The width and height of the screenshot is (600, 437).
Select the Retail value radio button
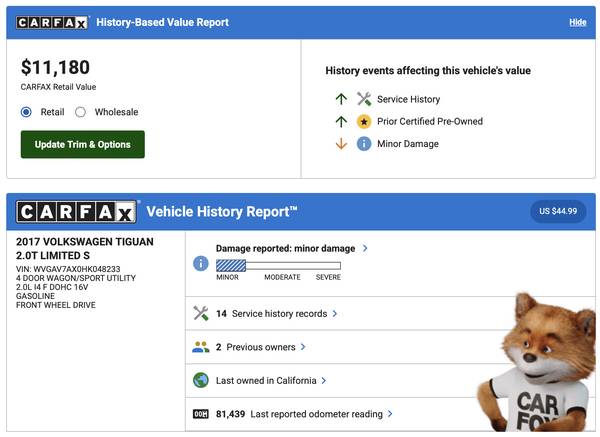[27, 112]
